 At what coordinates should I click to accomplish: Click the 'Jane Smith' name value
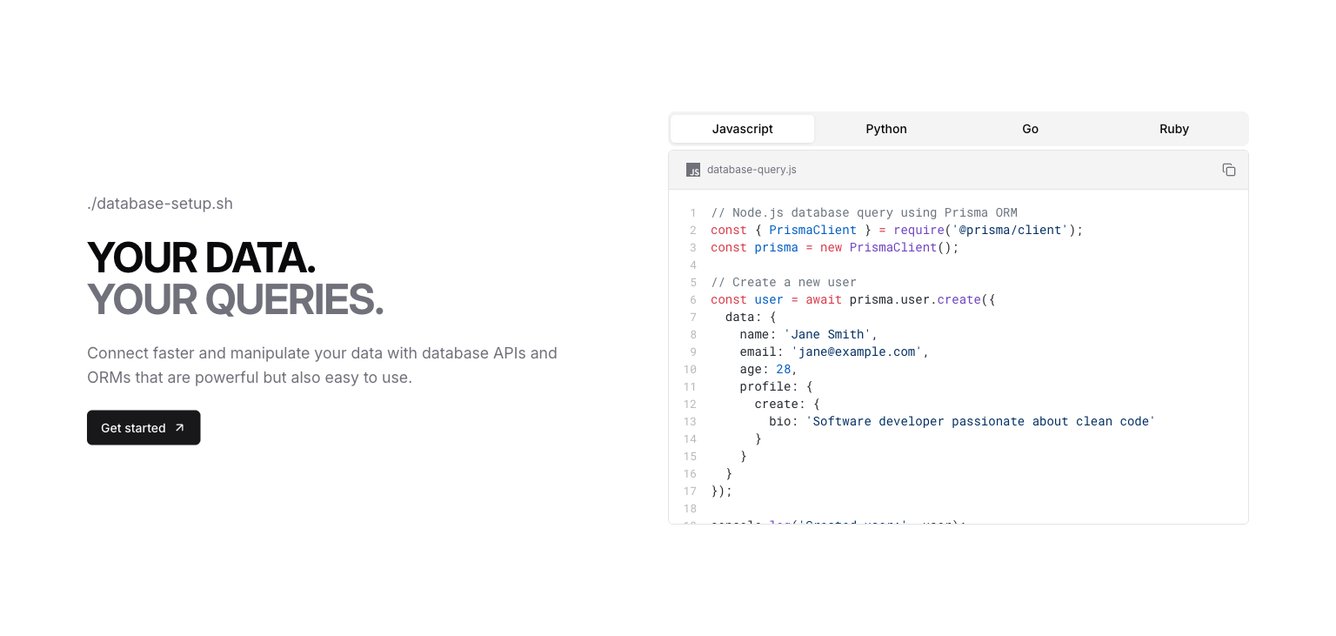826,334
